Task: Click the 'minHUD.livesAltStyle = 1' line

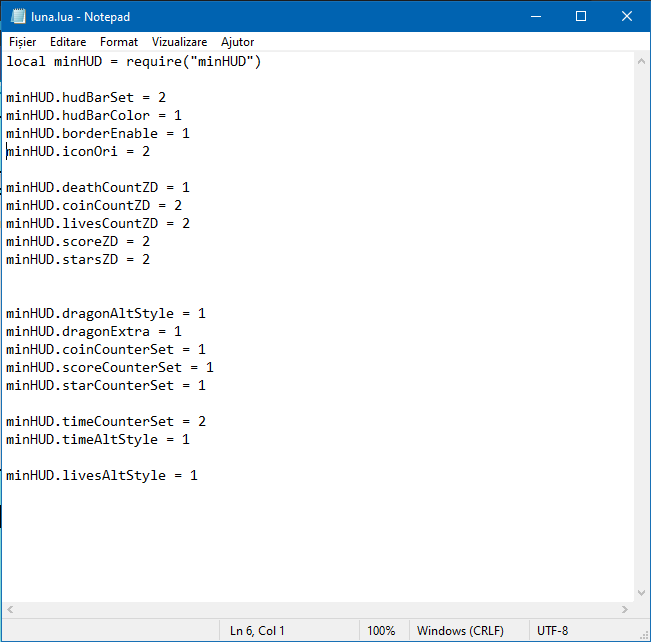Action: [x=102, y=475]
